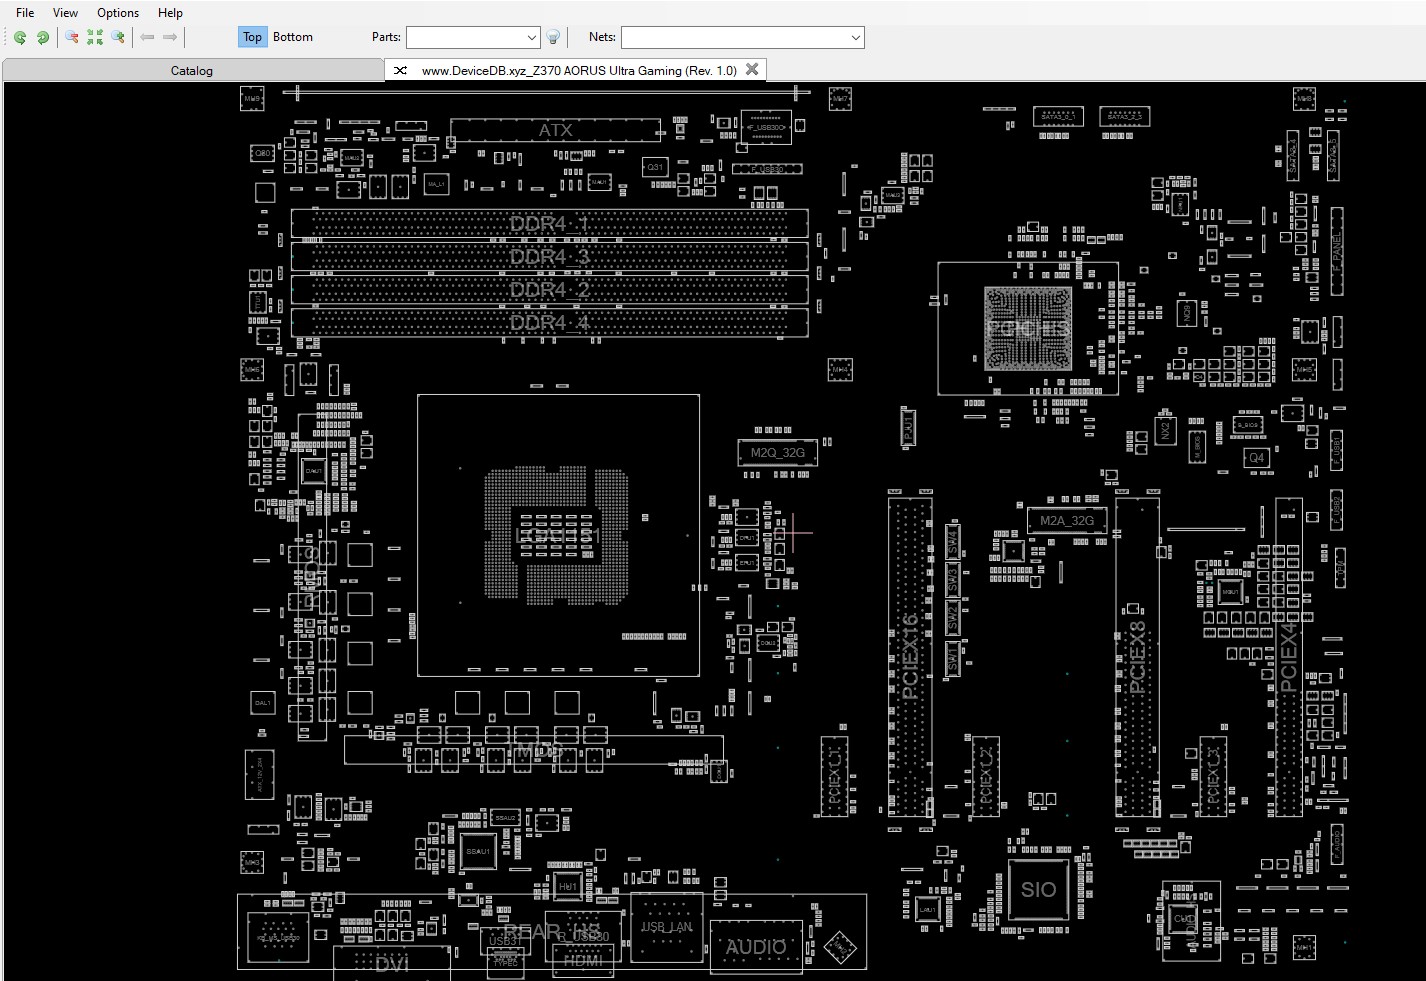The image size is (1426, 981).
Task: Select the SIO chip
Action: (x=1038, y=889)
